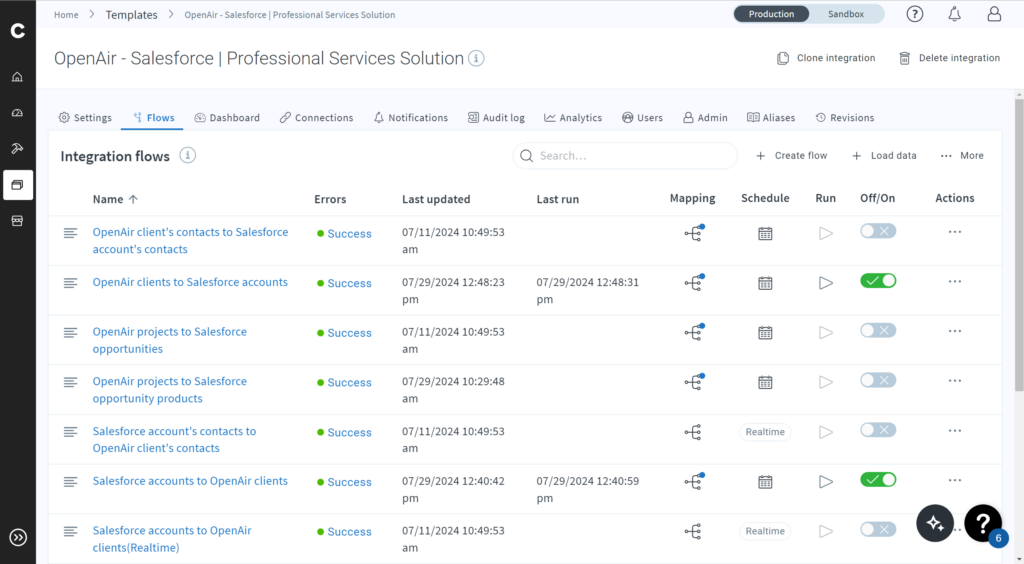Go to Home breadcrumb link
1024x564 pixels.
point(66,14)
